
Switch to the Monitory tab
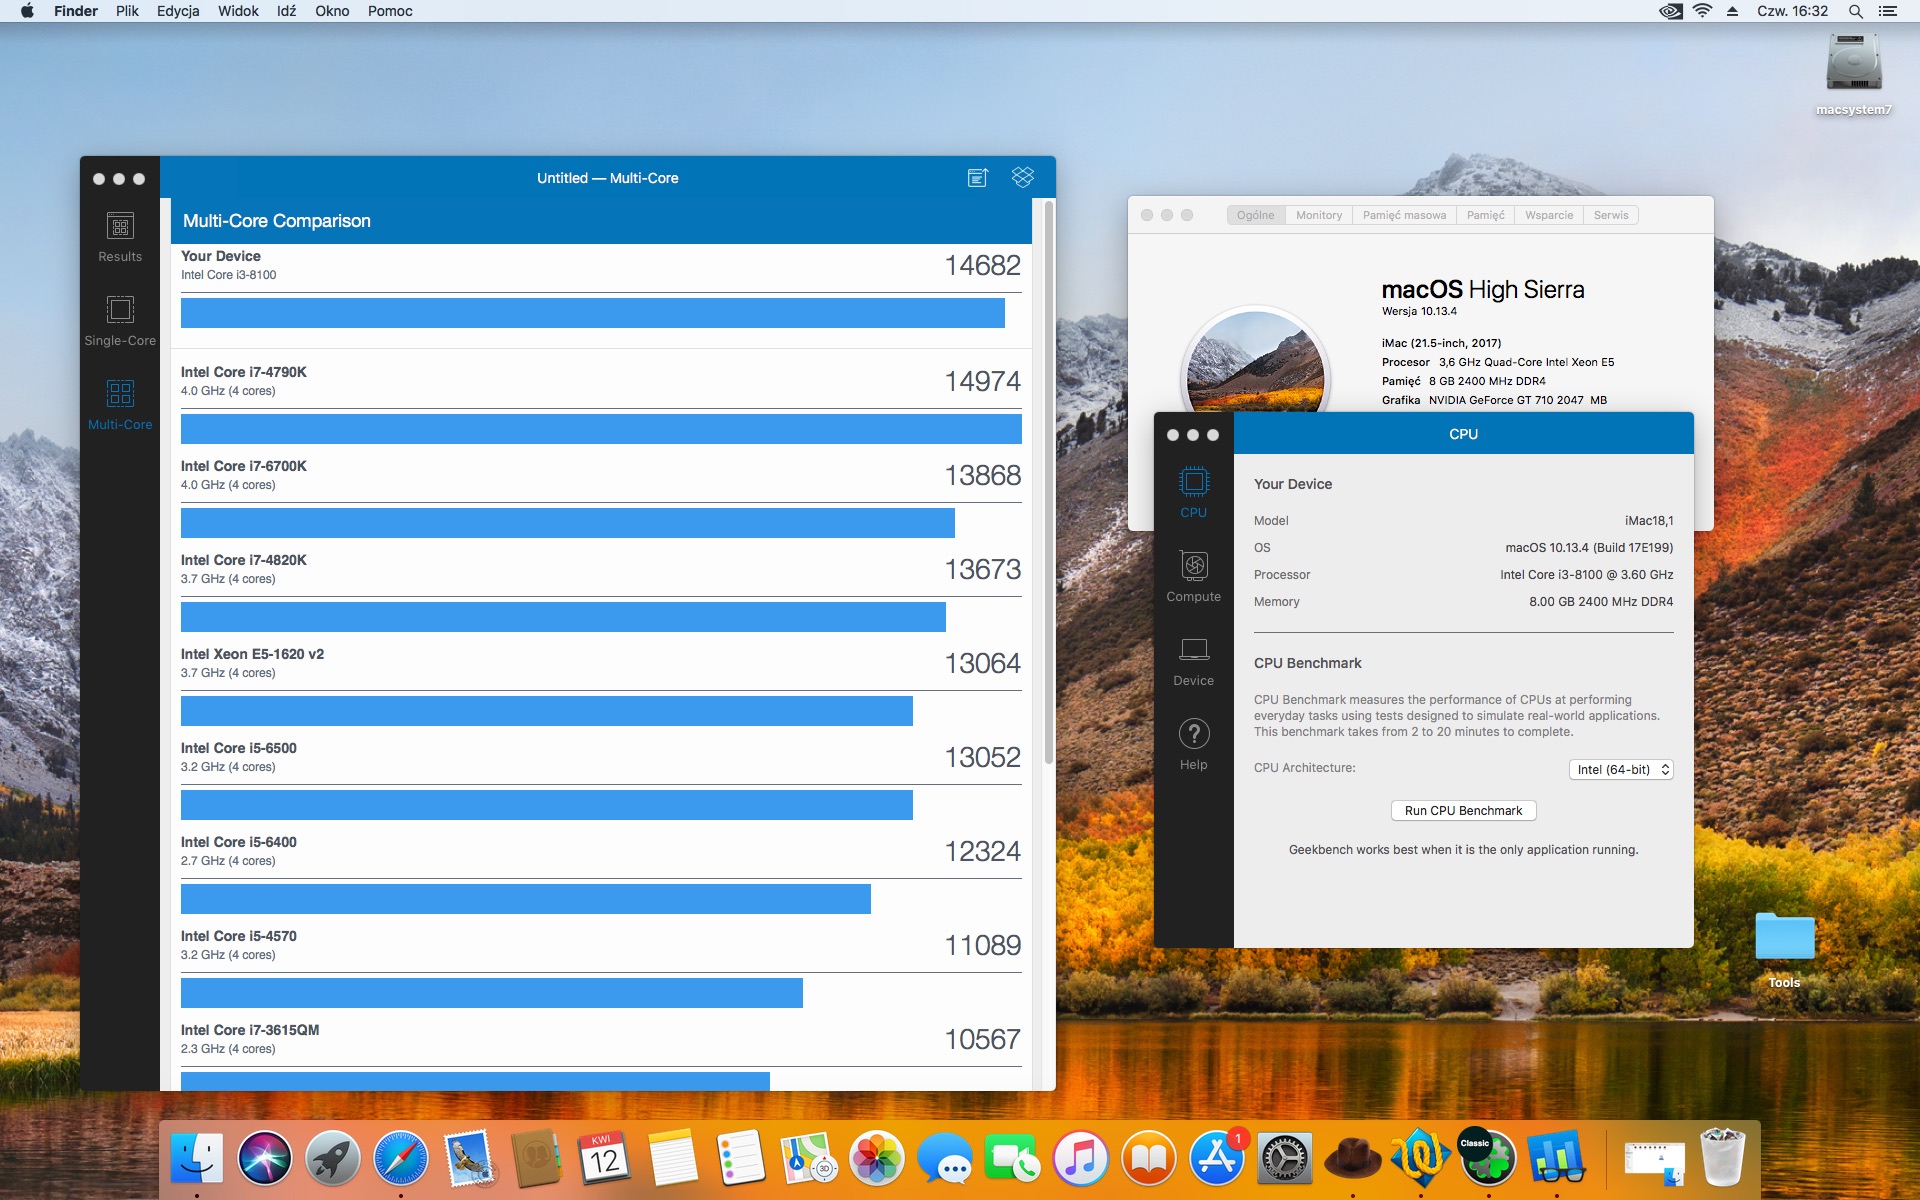click(x=1318, y=215)
